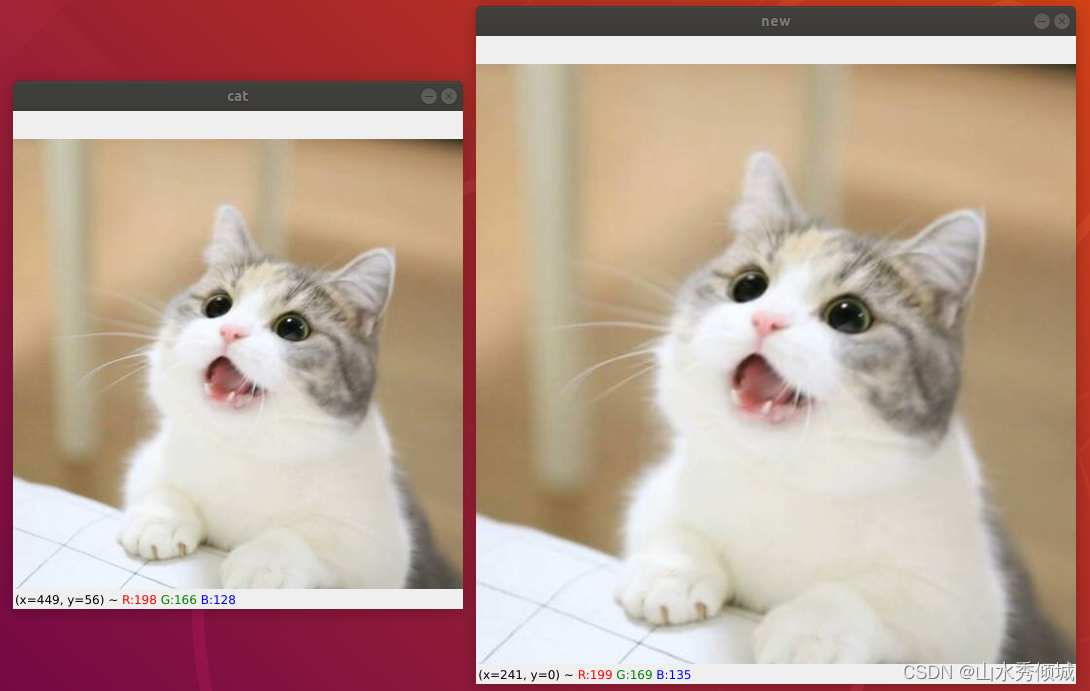The height and width of the screenshot is (691, 1090).
Task: Click the blank toolbar strip in cat window
Action: coord(238,125)
